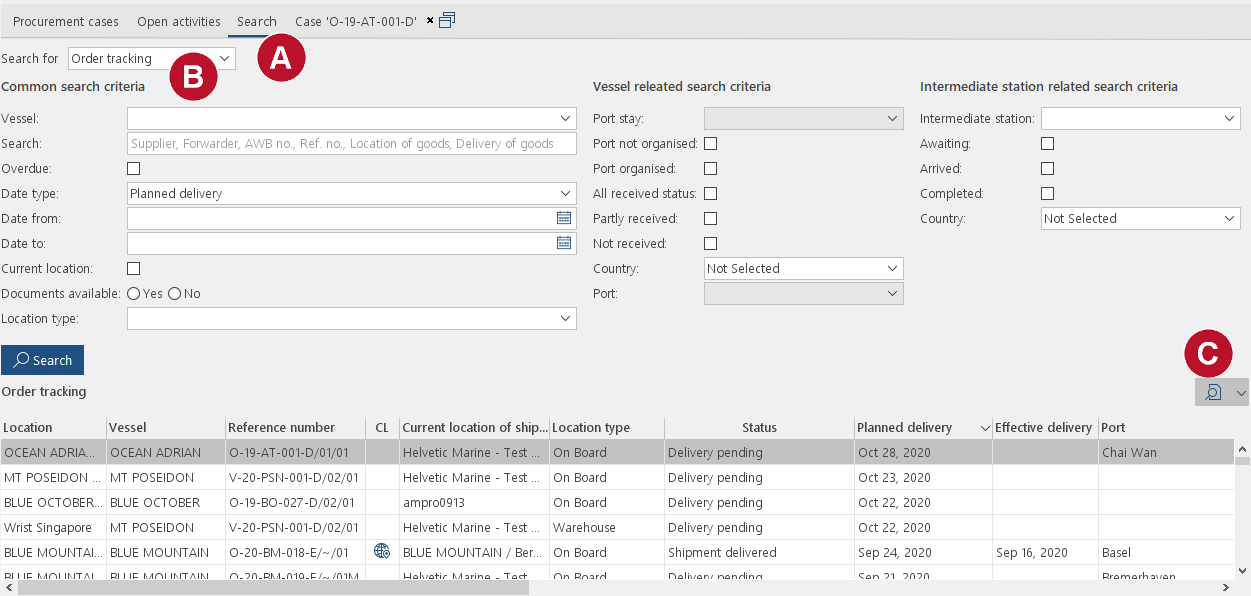Open the Date type Planned delivery dropdown
This screenshot has width=1251, height=596.
click(352, 193)
